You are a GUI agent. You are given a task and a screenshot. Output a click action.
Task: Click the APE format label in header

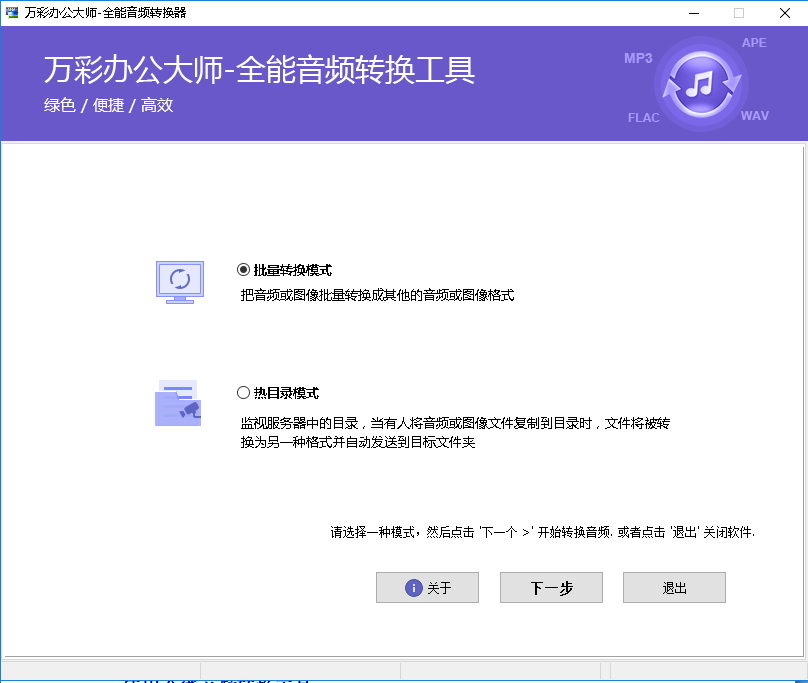[x=754, y=43]
